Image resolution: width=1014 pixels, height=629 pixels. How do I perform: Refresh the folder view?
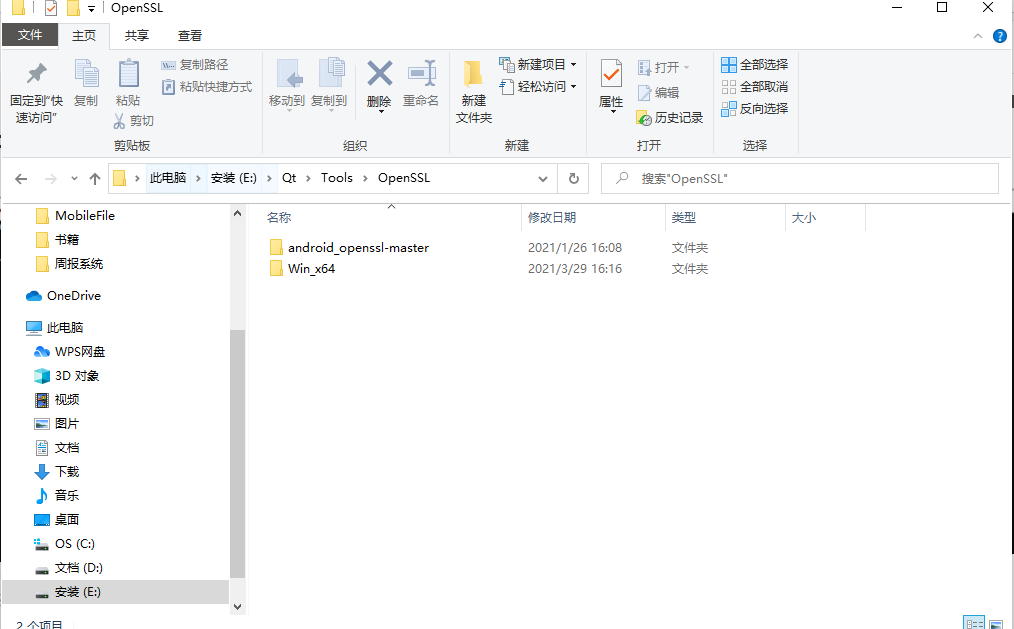point(572,178)
